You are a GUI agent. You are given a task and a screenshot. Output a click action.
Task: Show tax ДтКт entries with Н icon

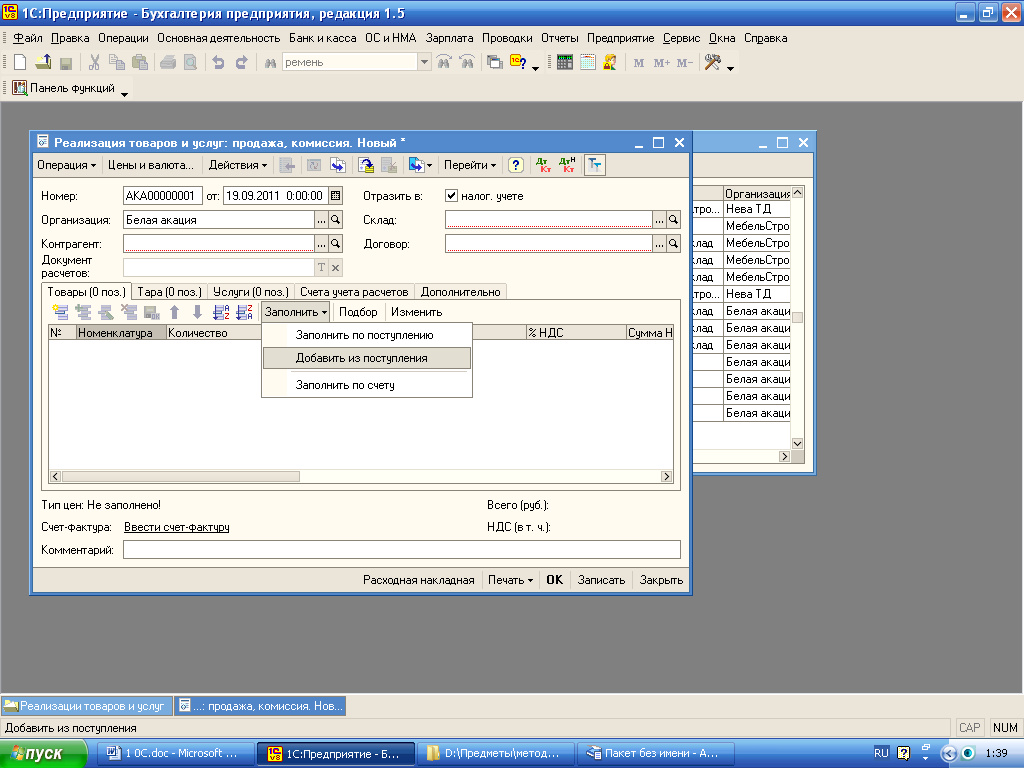pos(567,165)
